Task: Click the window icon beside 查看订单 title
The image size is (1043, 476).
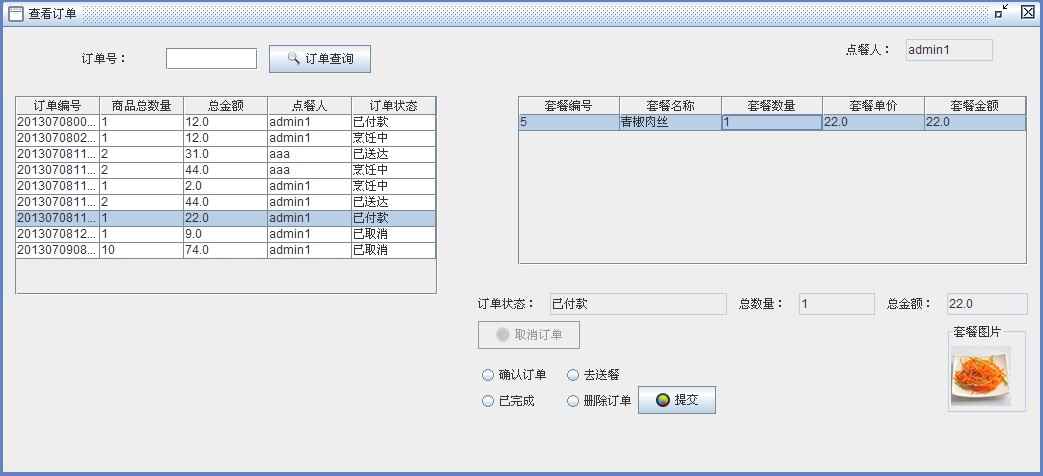Action: point(15,13)
